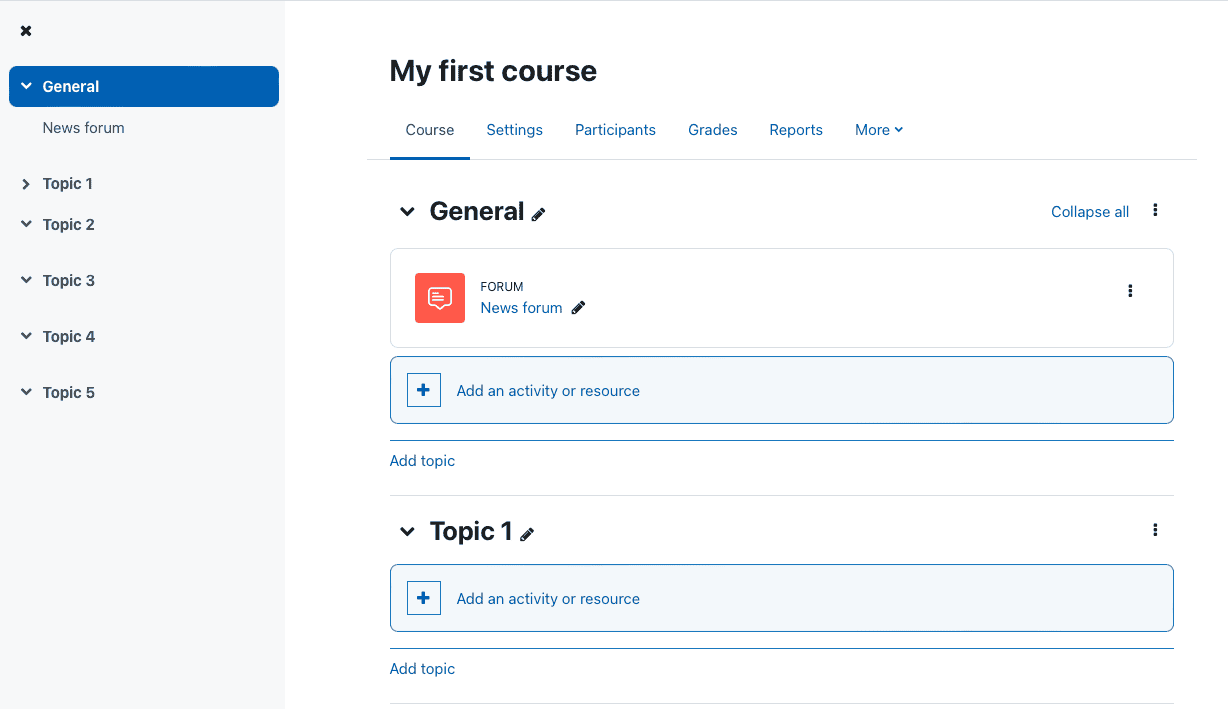Go to the Participants tab

click(x=616, y=130)
